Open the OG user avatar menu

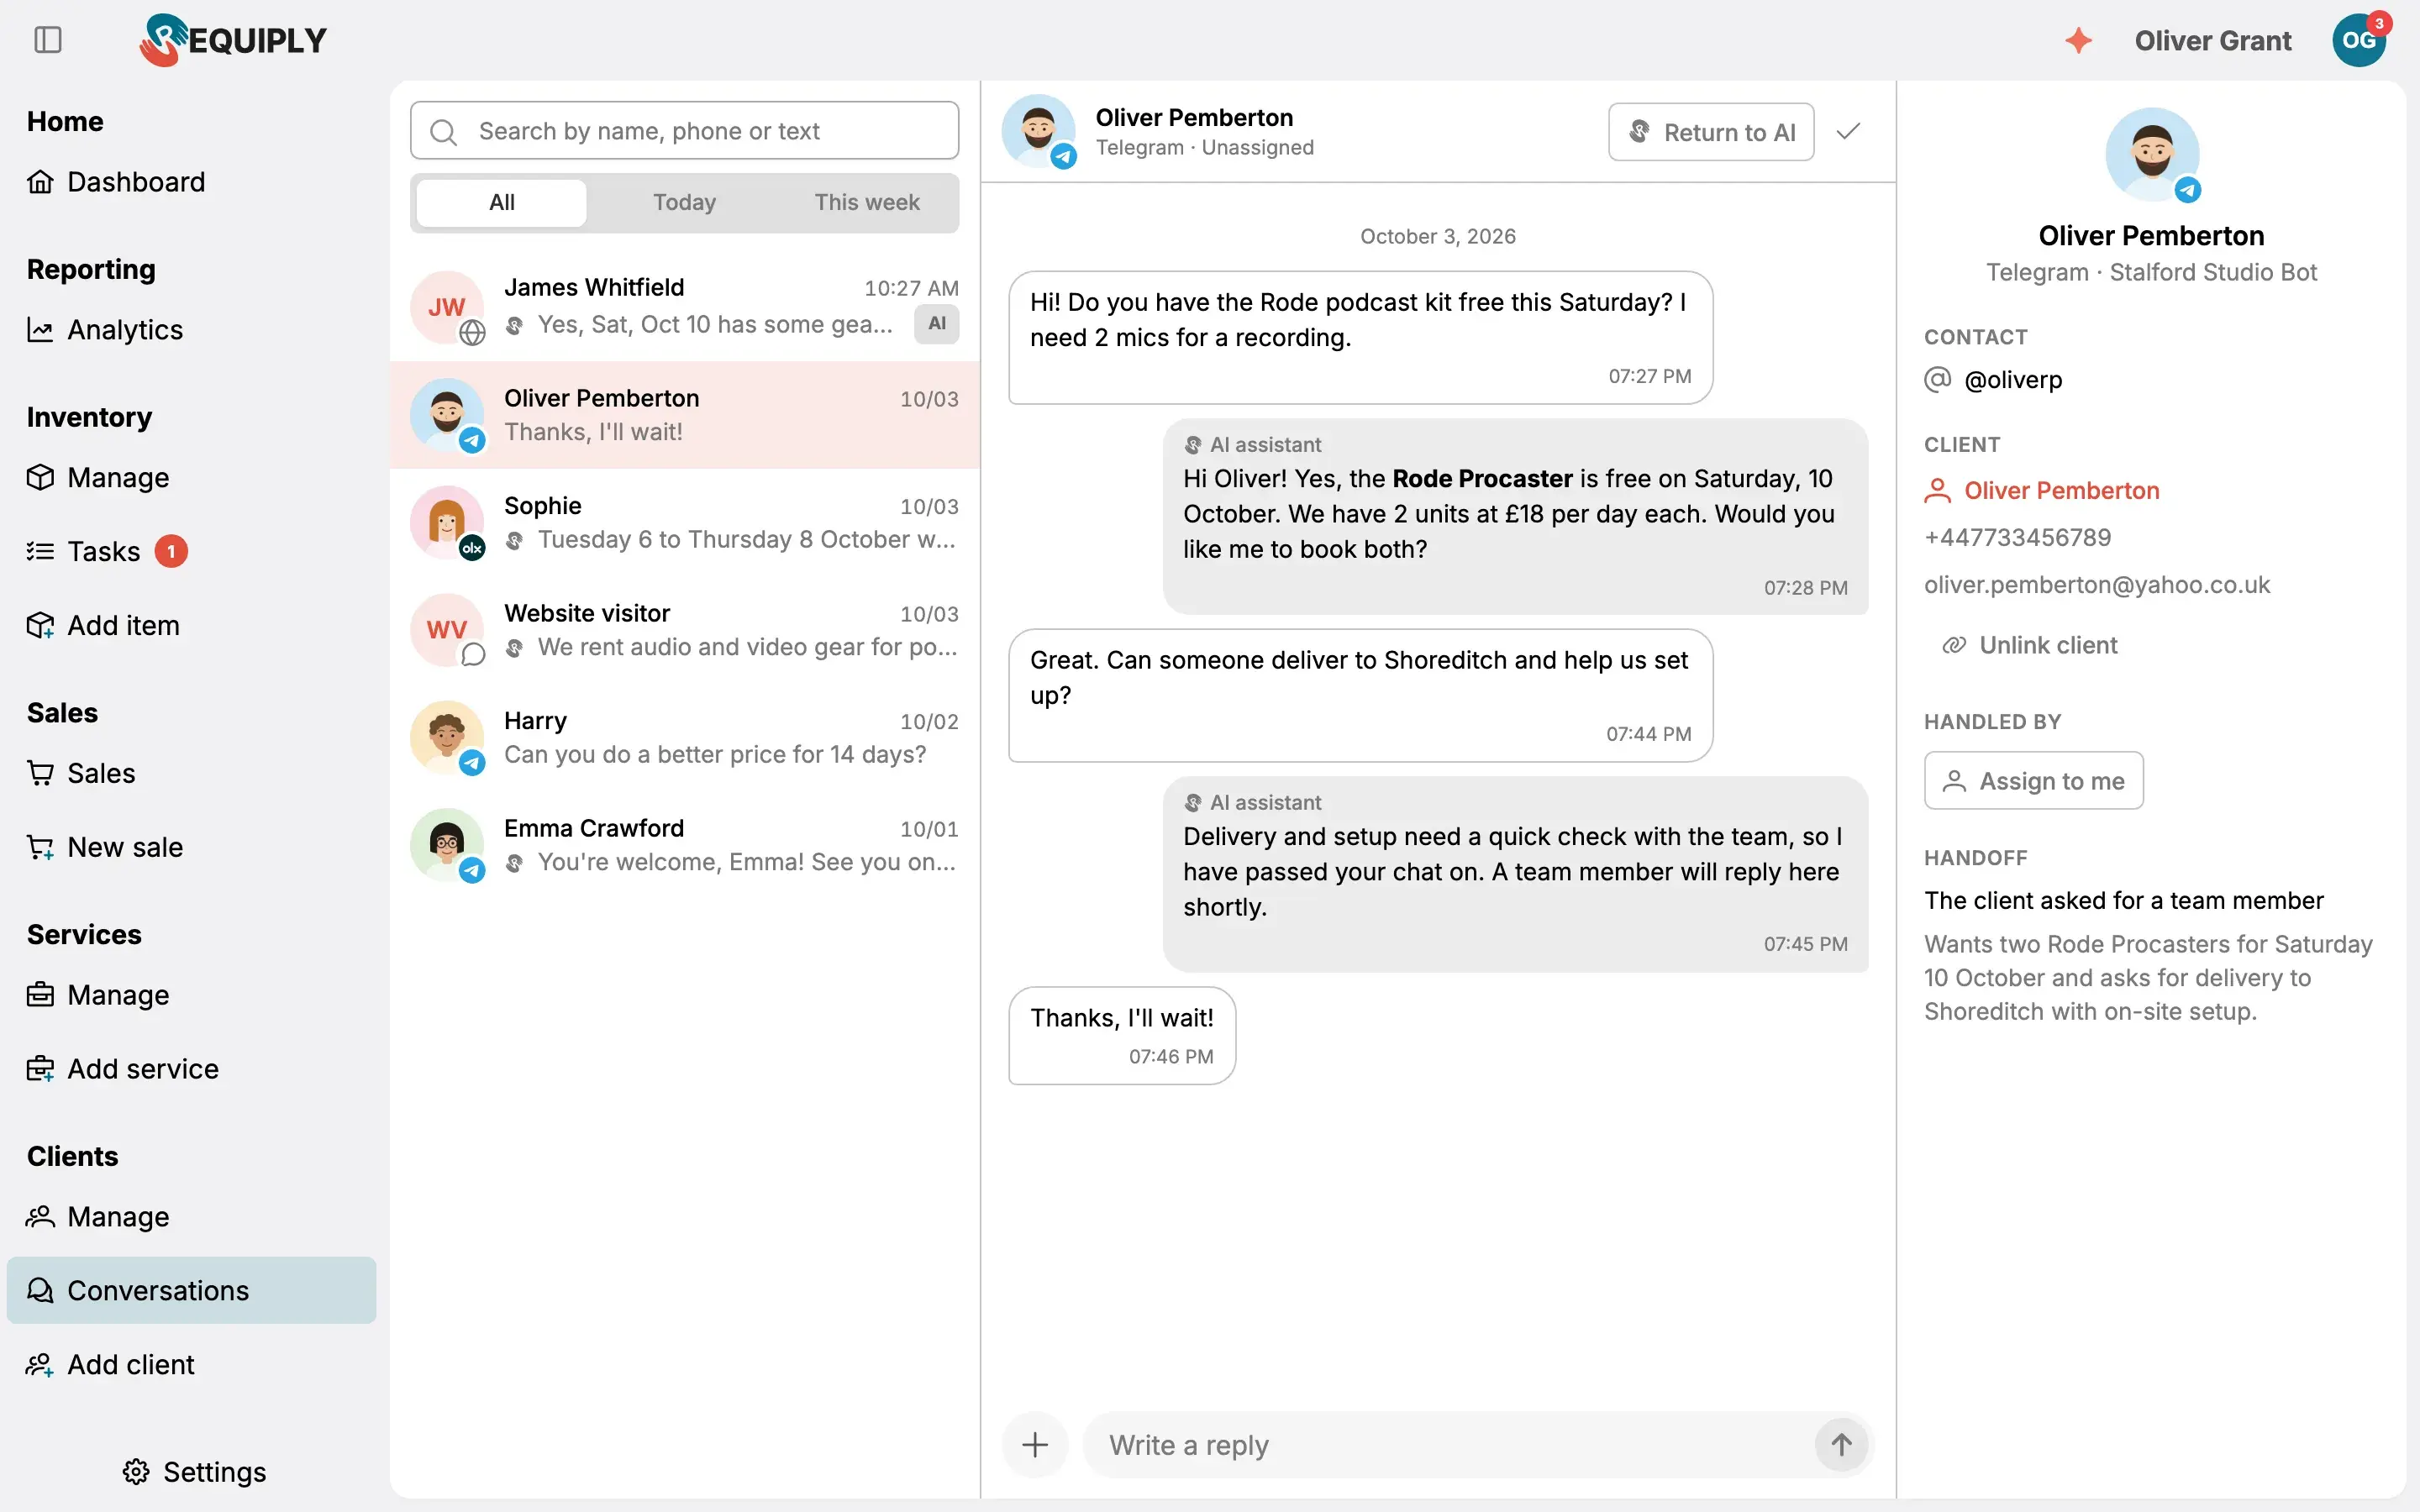[2359, 40]
